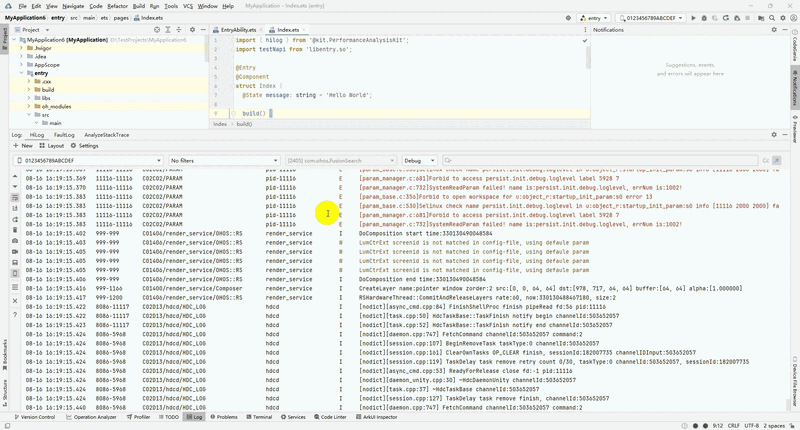Click the log search input field

coord(600,160)
